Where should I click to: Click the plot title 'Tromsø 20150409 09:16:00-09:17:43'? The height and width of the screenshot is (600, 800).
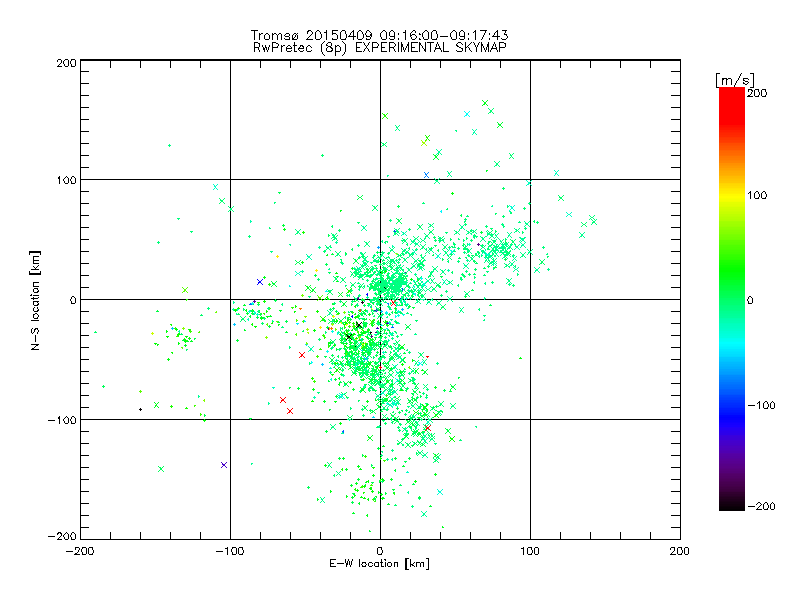point(379,35)
